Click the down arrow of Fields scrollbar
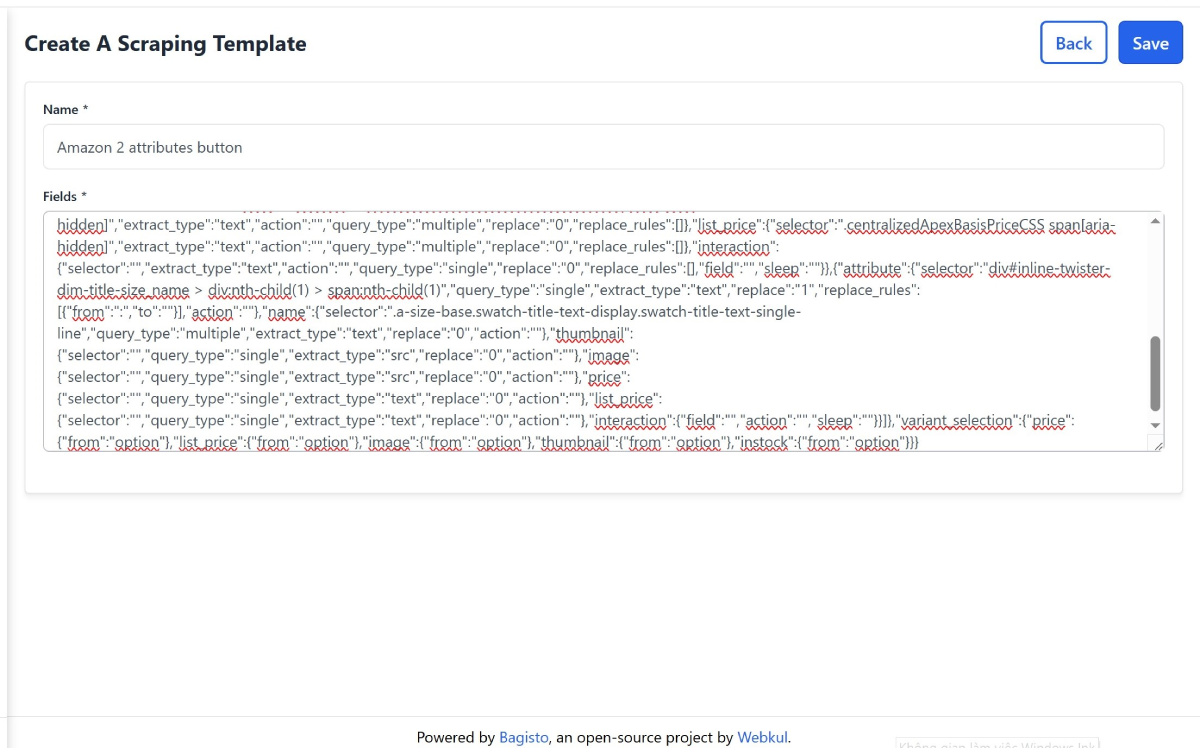The height and width of the screenshot is (748, 1200). coord(1155,426)
